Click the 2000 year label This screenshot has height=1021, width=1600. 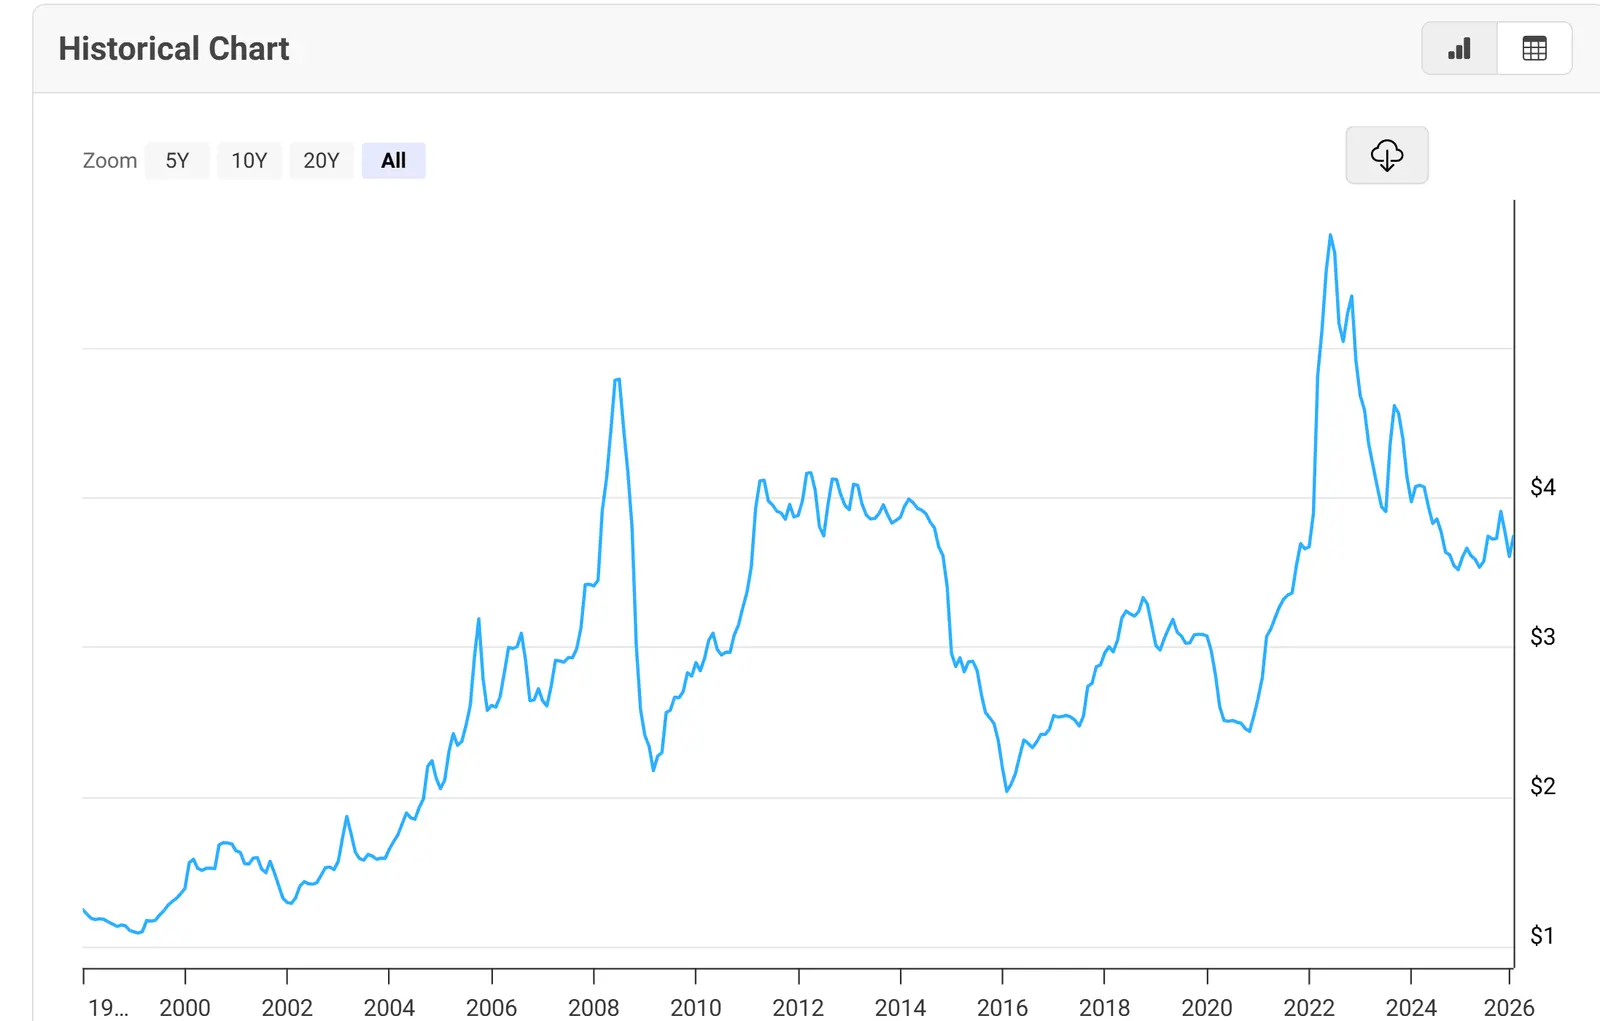185,1007
